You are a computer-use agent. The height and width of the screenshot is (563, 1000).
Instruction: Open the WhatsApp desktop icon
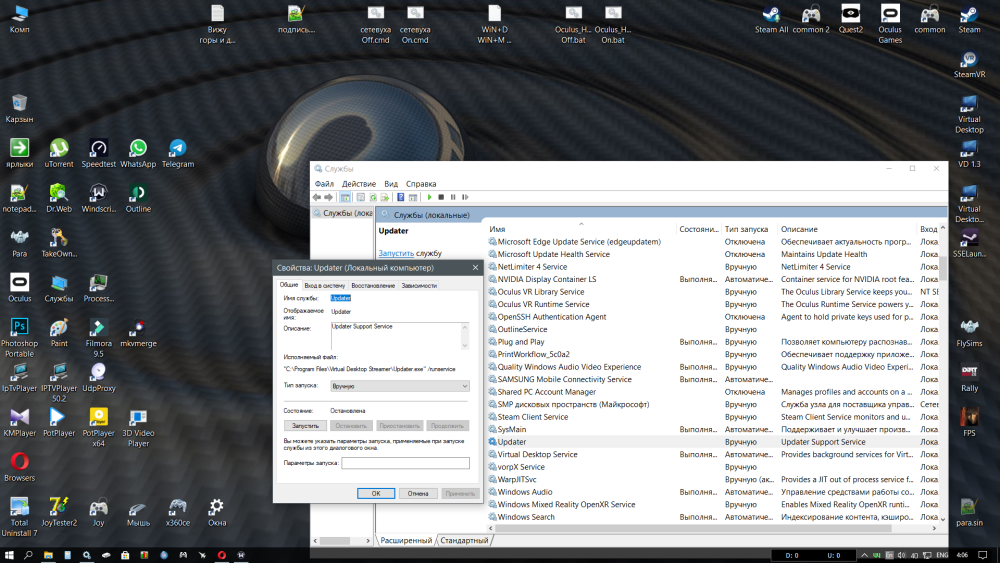point(138,149)
